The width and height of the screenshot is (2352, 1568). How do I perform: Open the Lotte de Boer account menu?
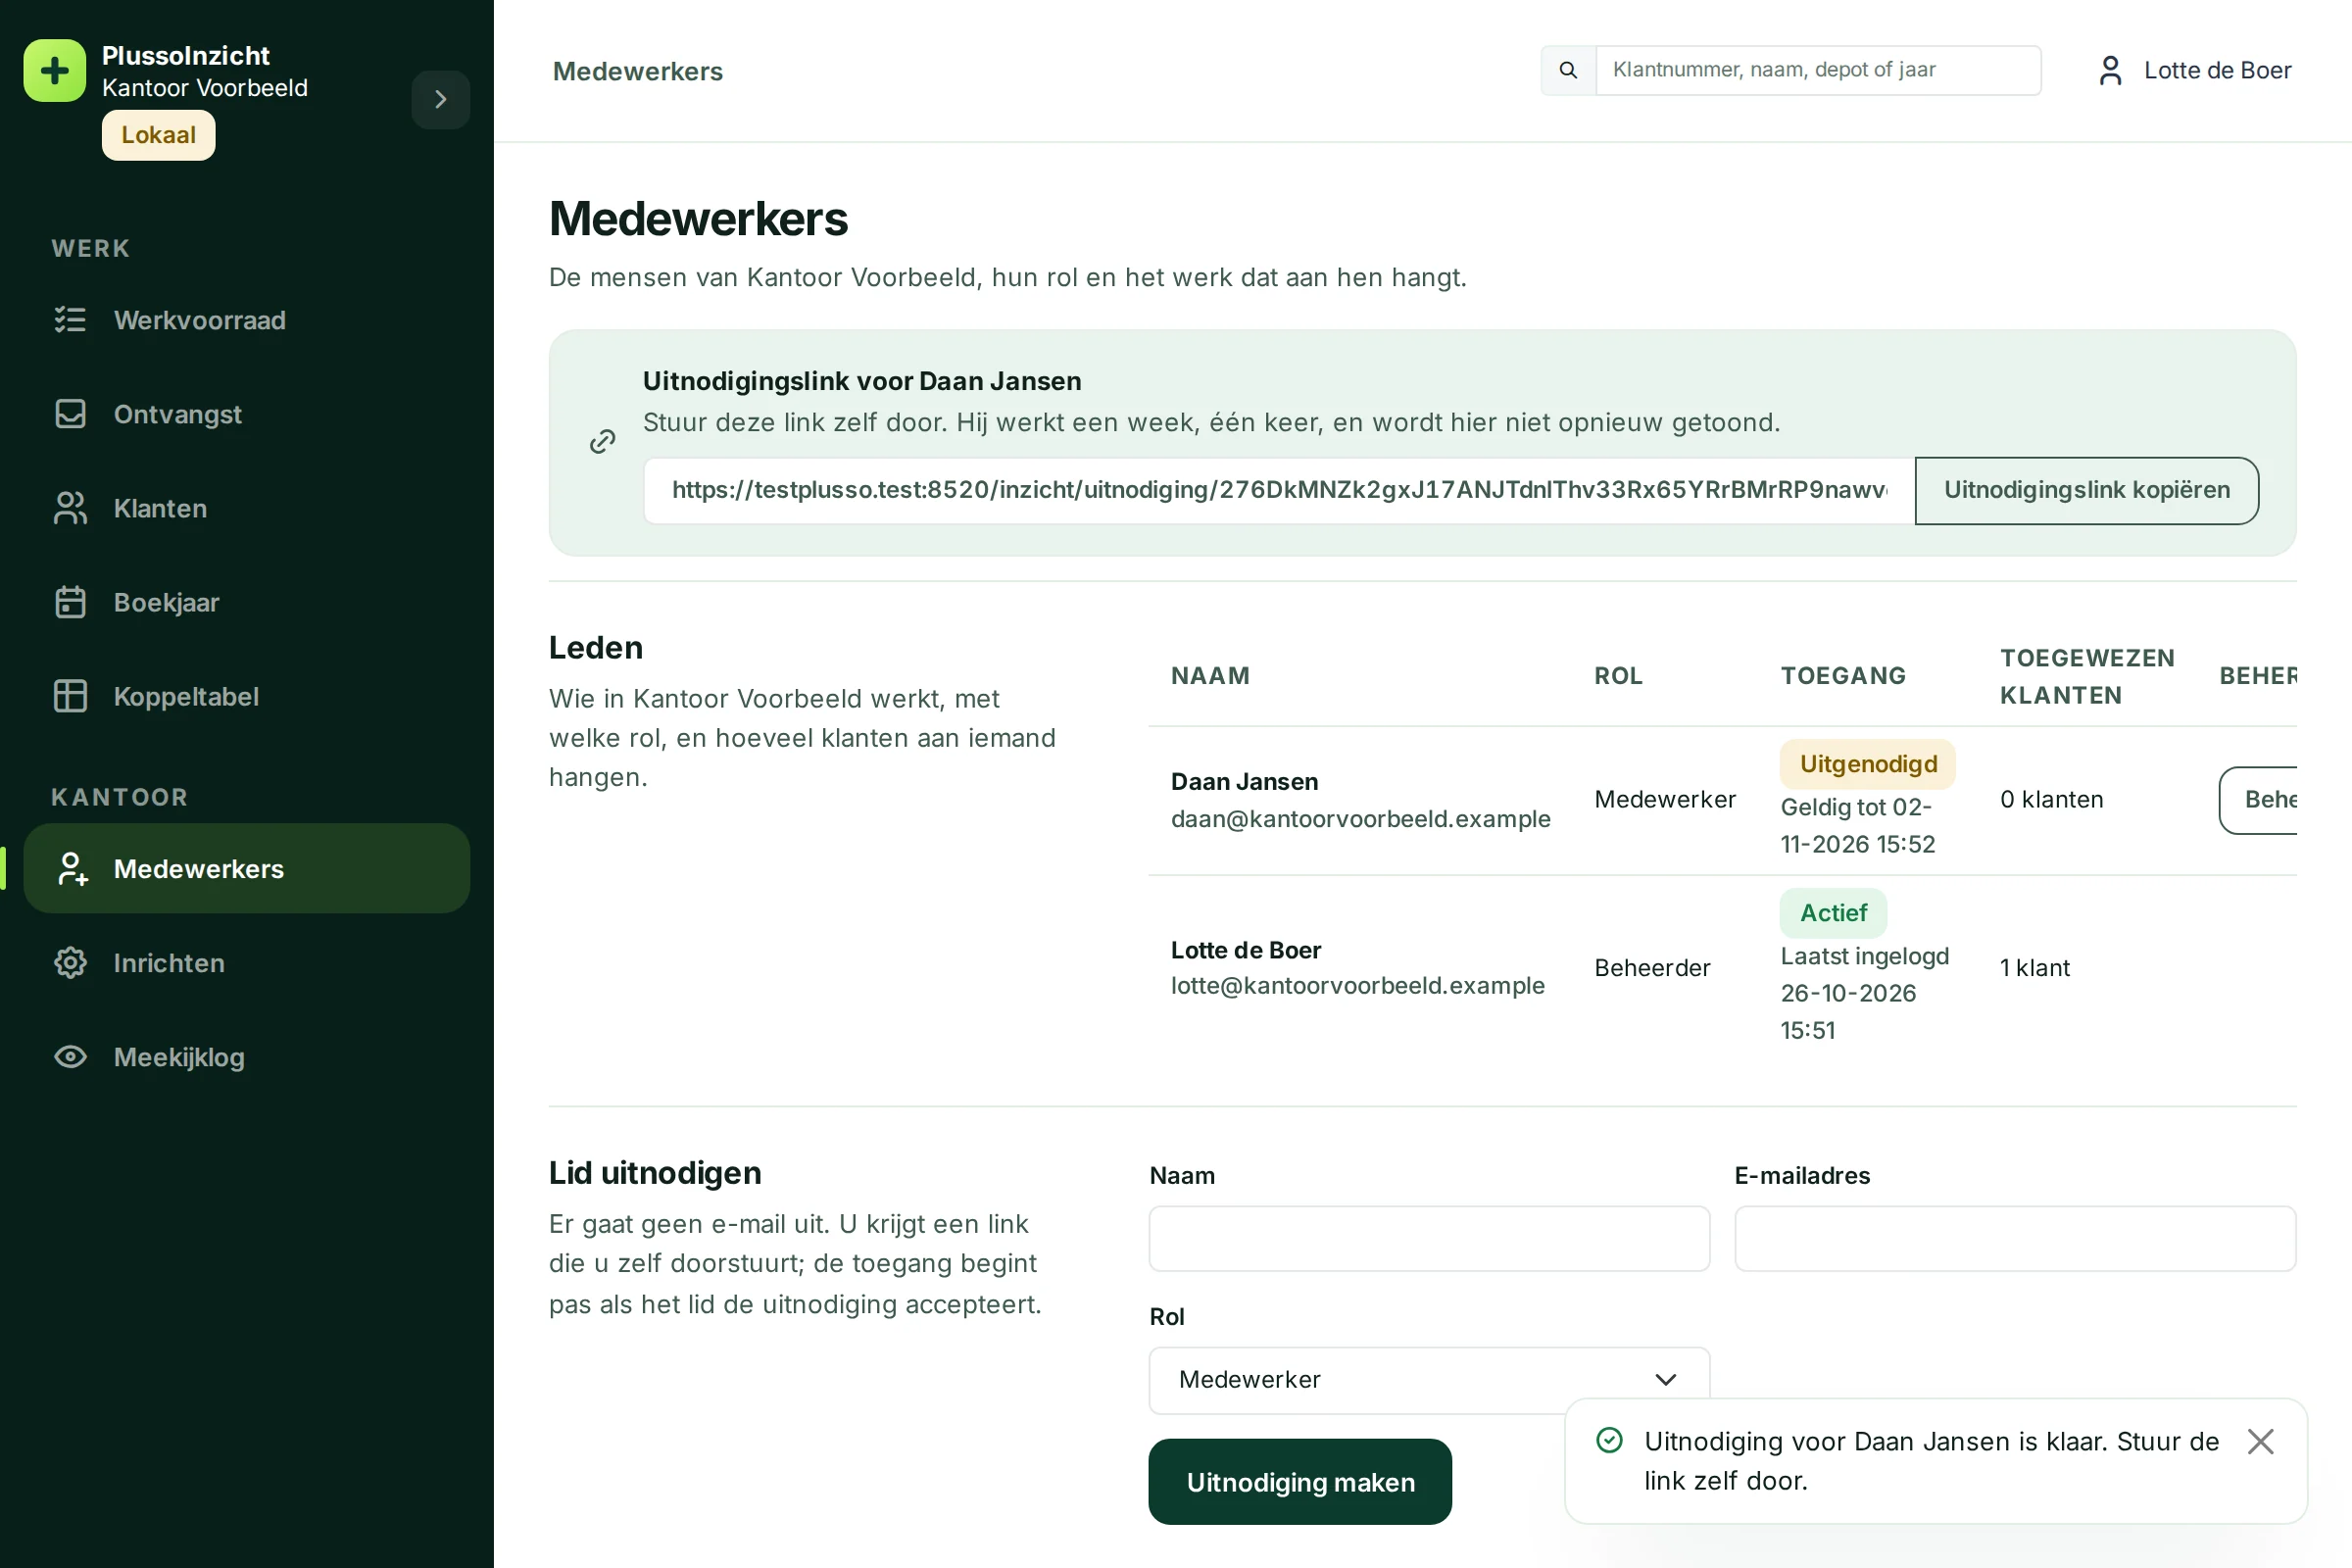pyautogui.click(x=2195, y=70)
